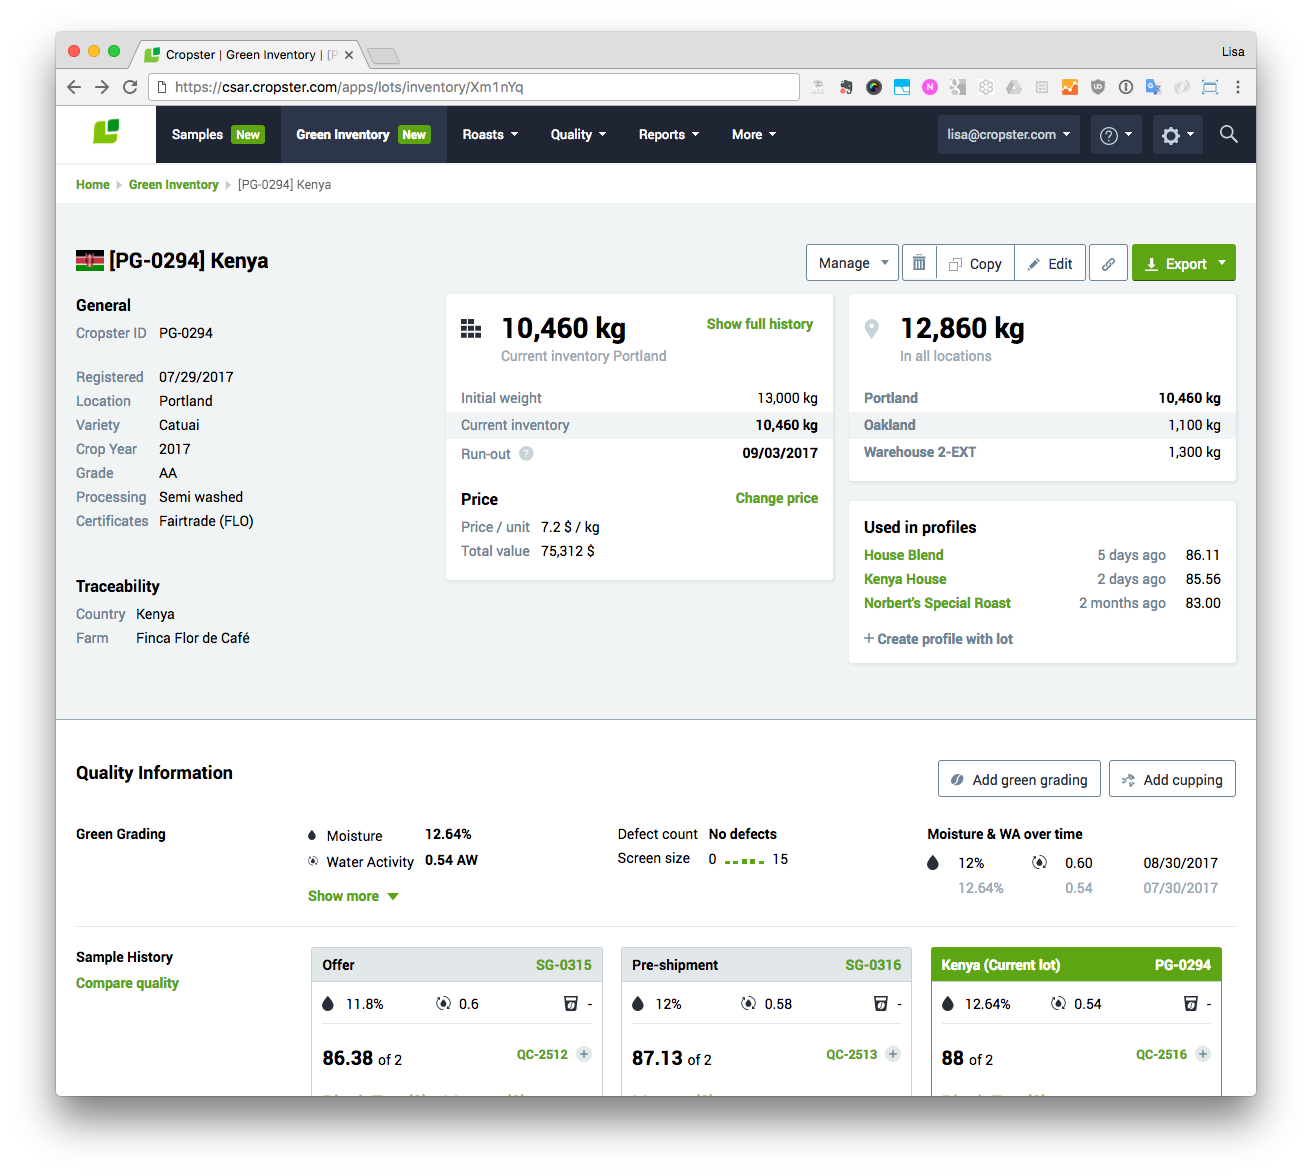Click the permalink chain icon button
This screenshot has width=1312, height=1176.
(1108, 264)
